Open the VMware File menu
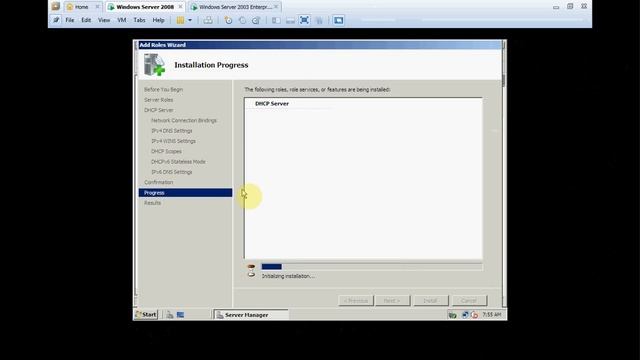 point(70,20)
